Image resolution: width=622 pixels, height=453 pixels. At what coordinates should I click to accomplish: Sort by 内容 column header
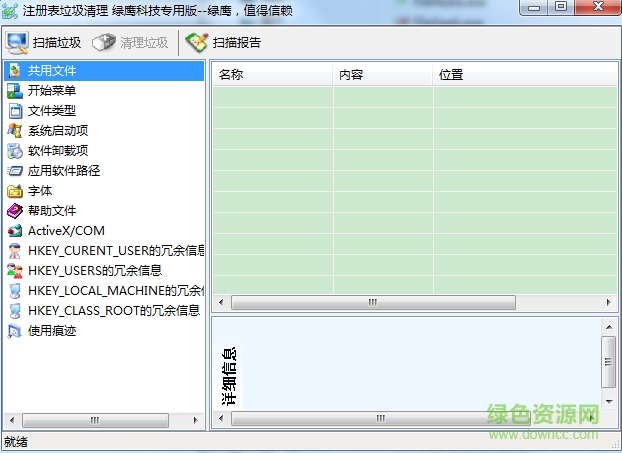(383, 75)
